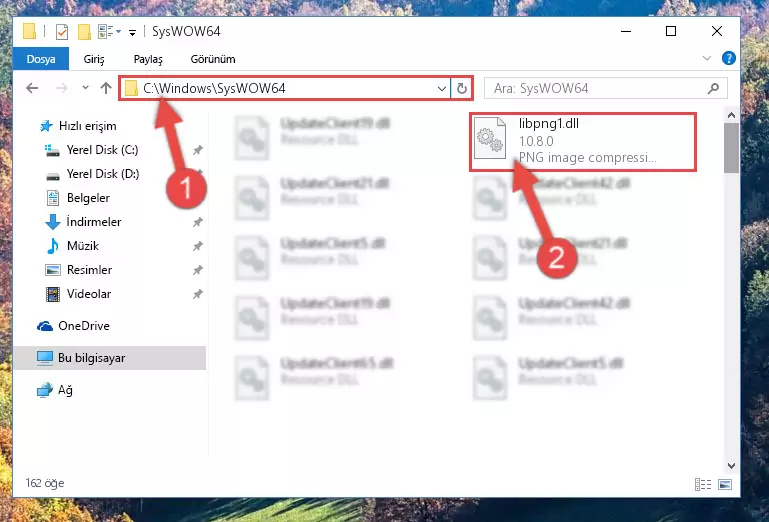The width and height of the screenshot is (769, 522).
Task: Minimize the SysWOW64 window
Action: (x=626, y=31)
